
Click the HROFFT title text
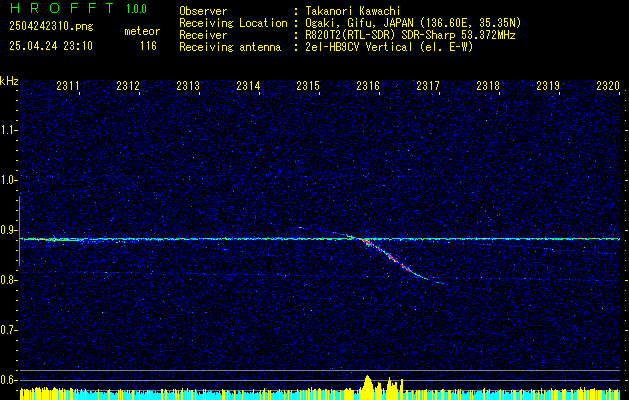pyautogui.click(x=61, y=8)
